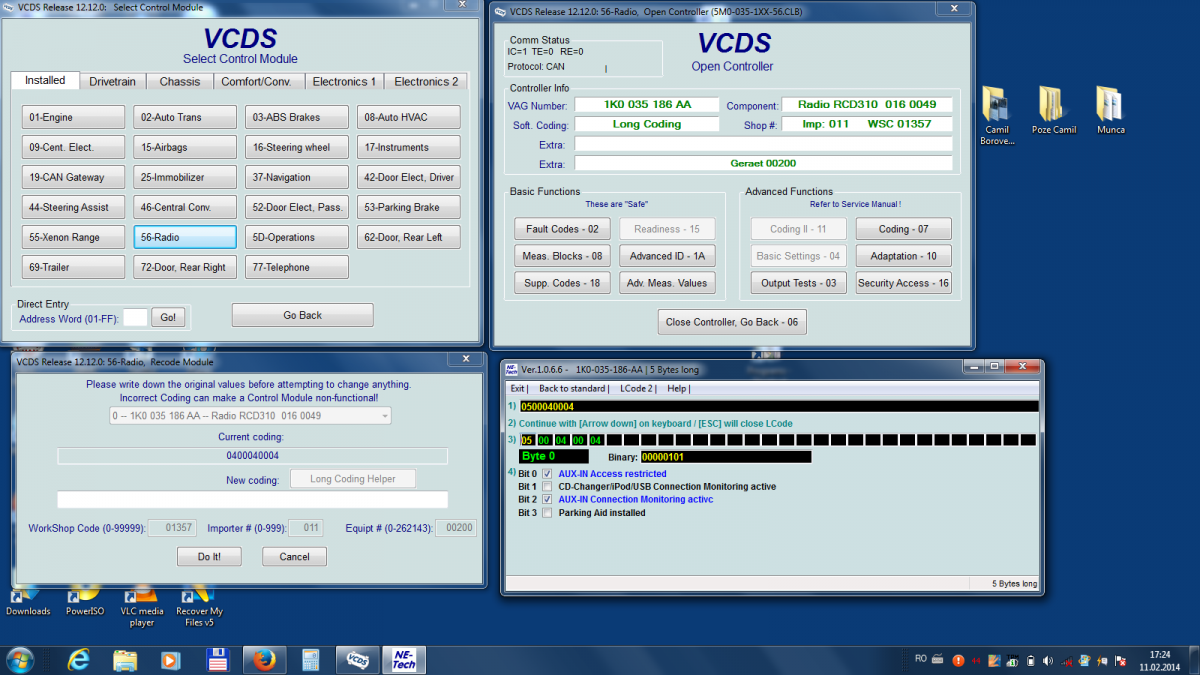Check Bit 1 CD-Changer/iPod/USB Connection Monitoring
Screen dimensions: 1200x675
547,487
